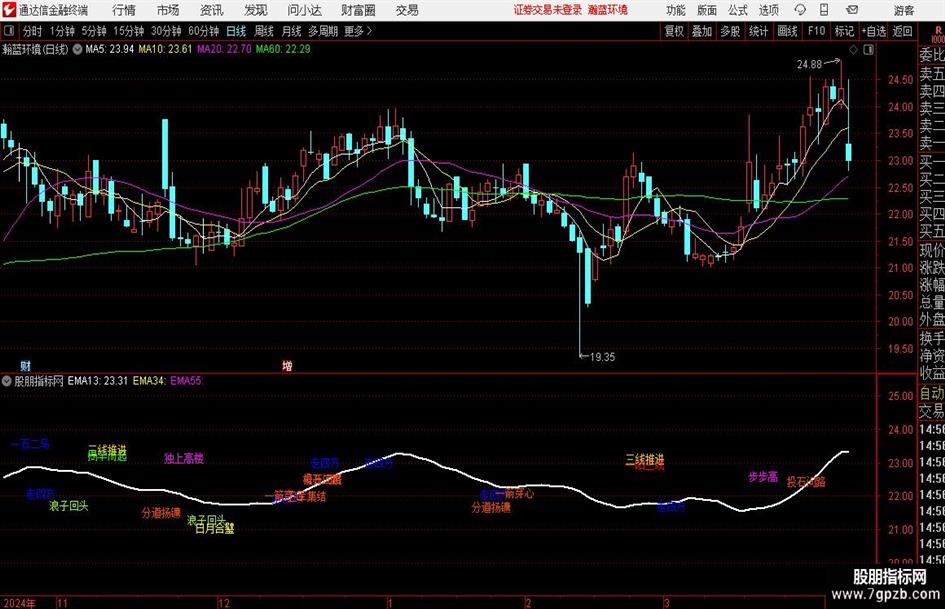Select the 周线 weekly period tab

(x=263, y=31)
